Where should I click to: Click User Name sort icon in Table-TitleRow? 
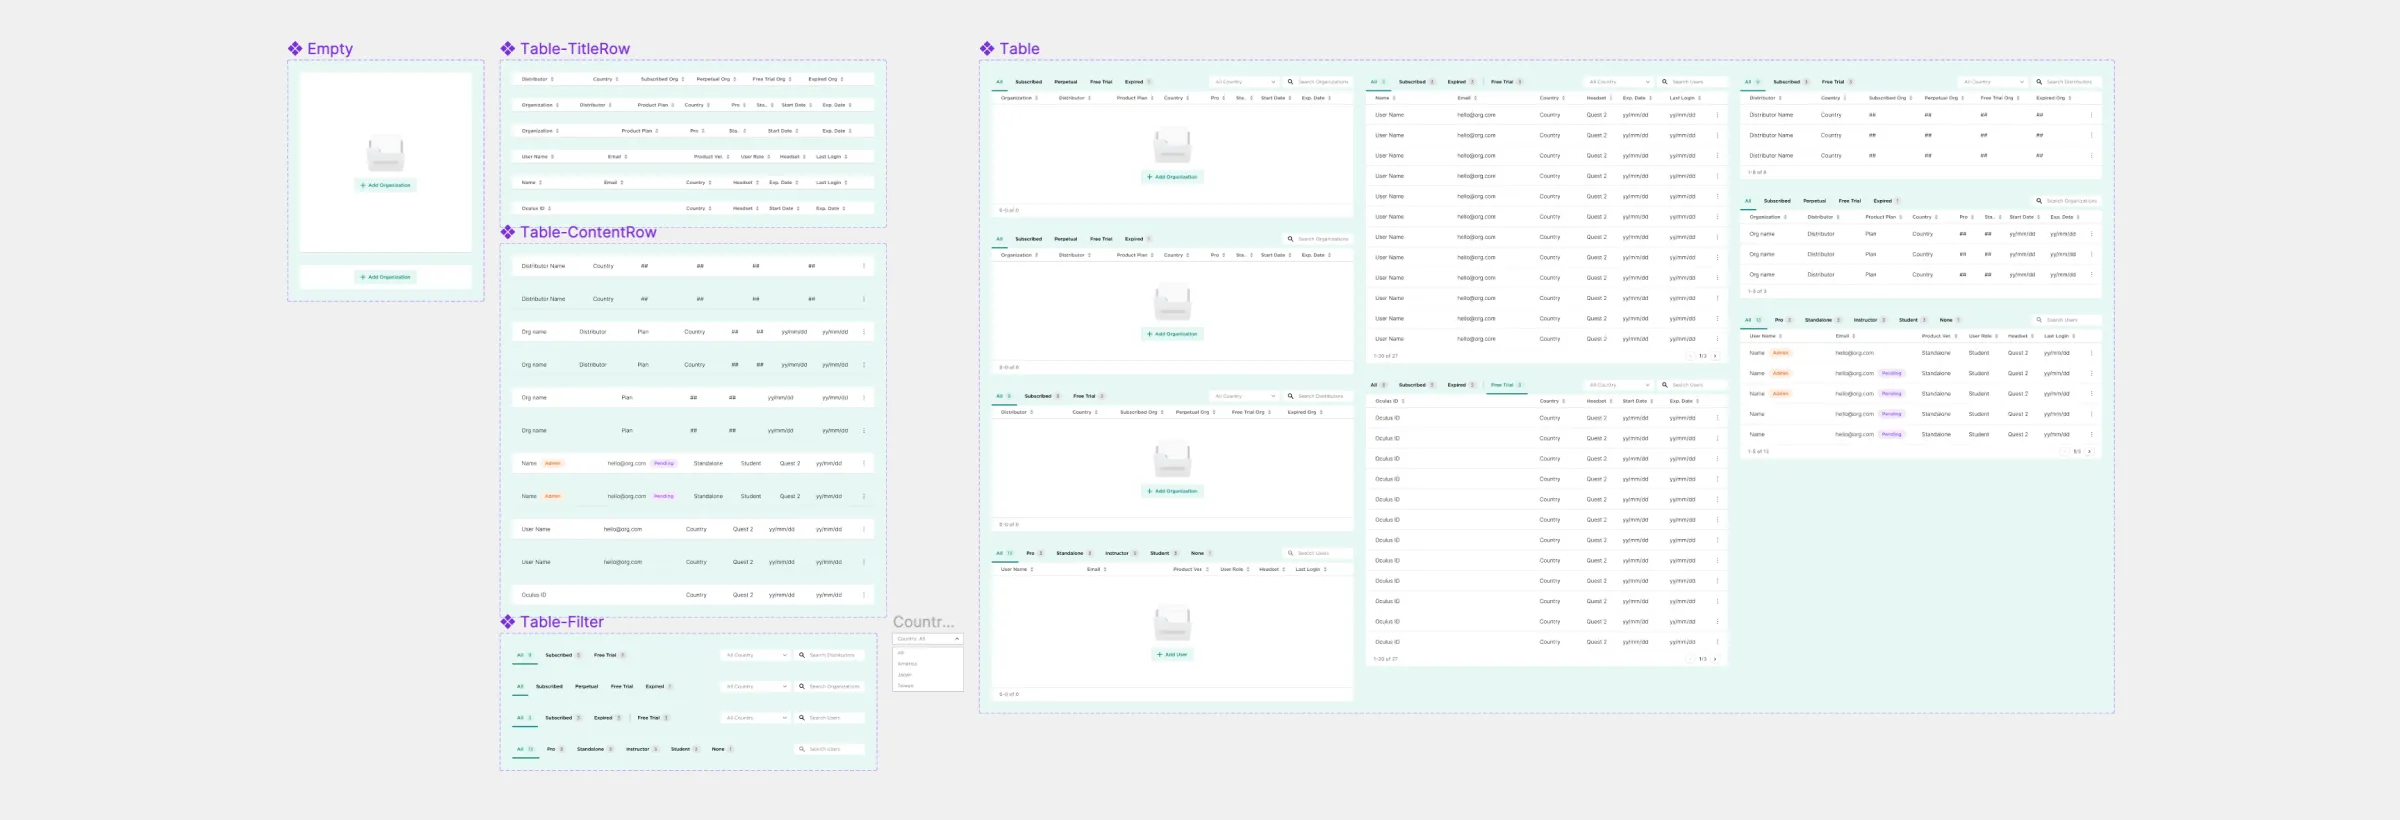[x=552, y=157]
